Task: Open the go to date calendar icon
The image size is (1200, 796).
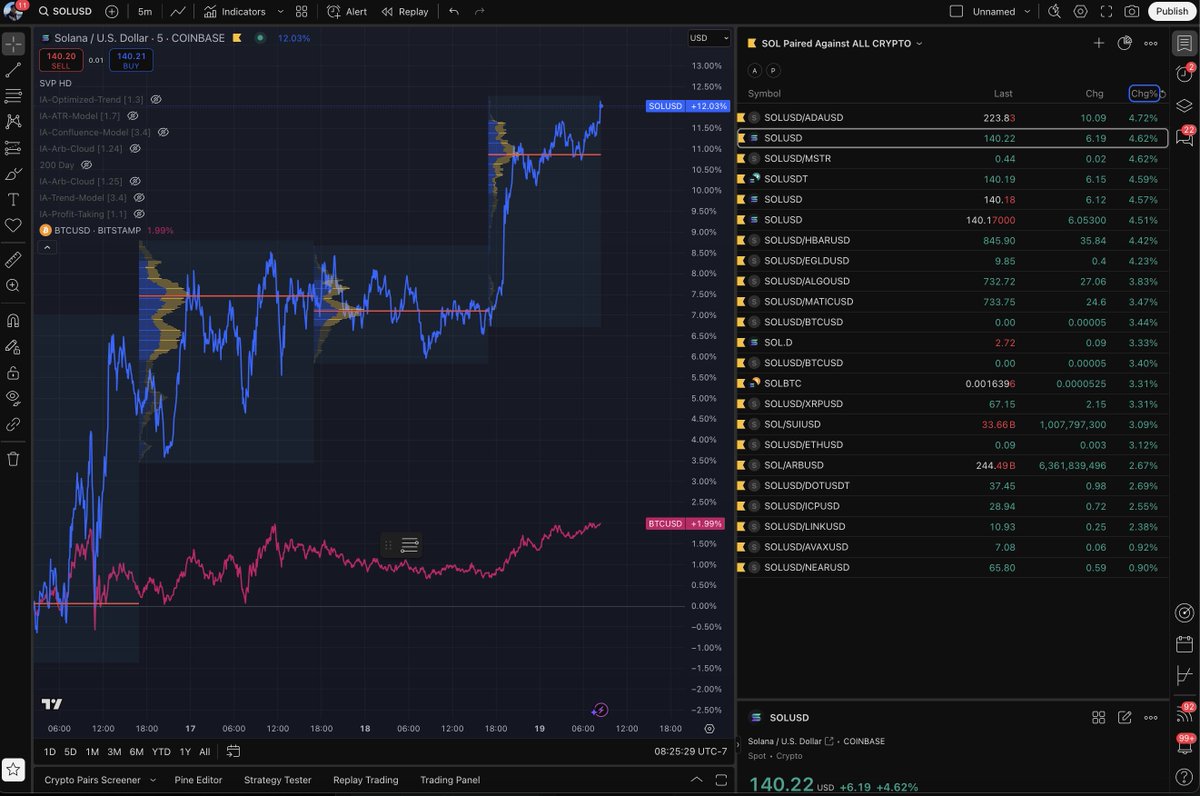Action: pos(233,751)
